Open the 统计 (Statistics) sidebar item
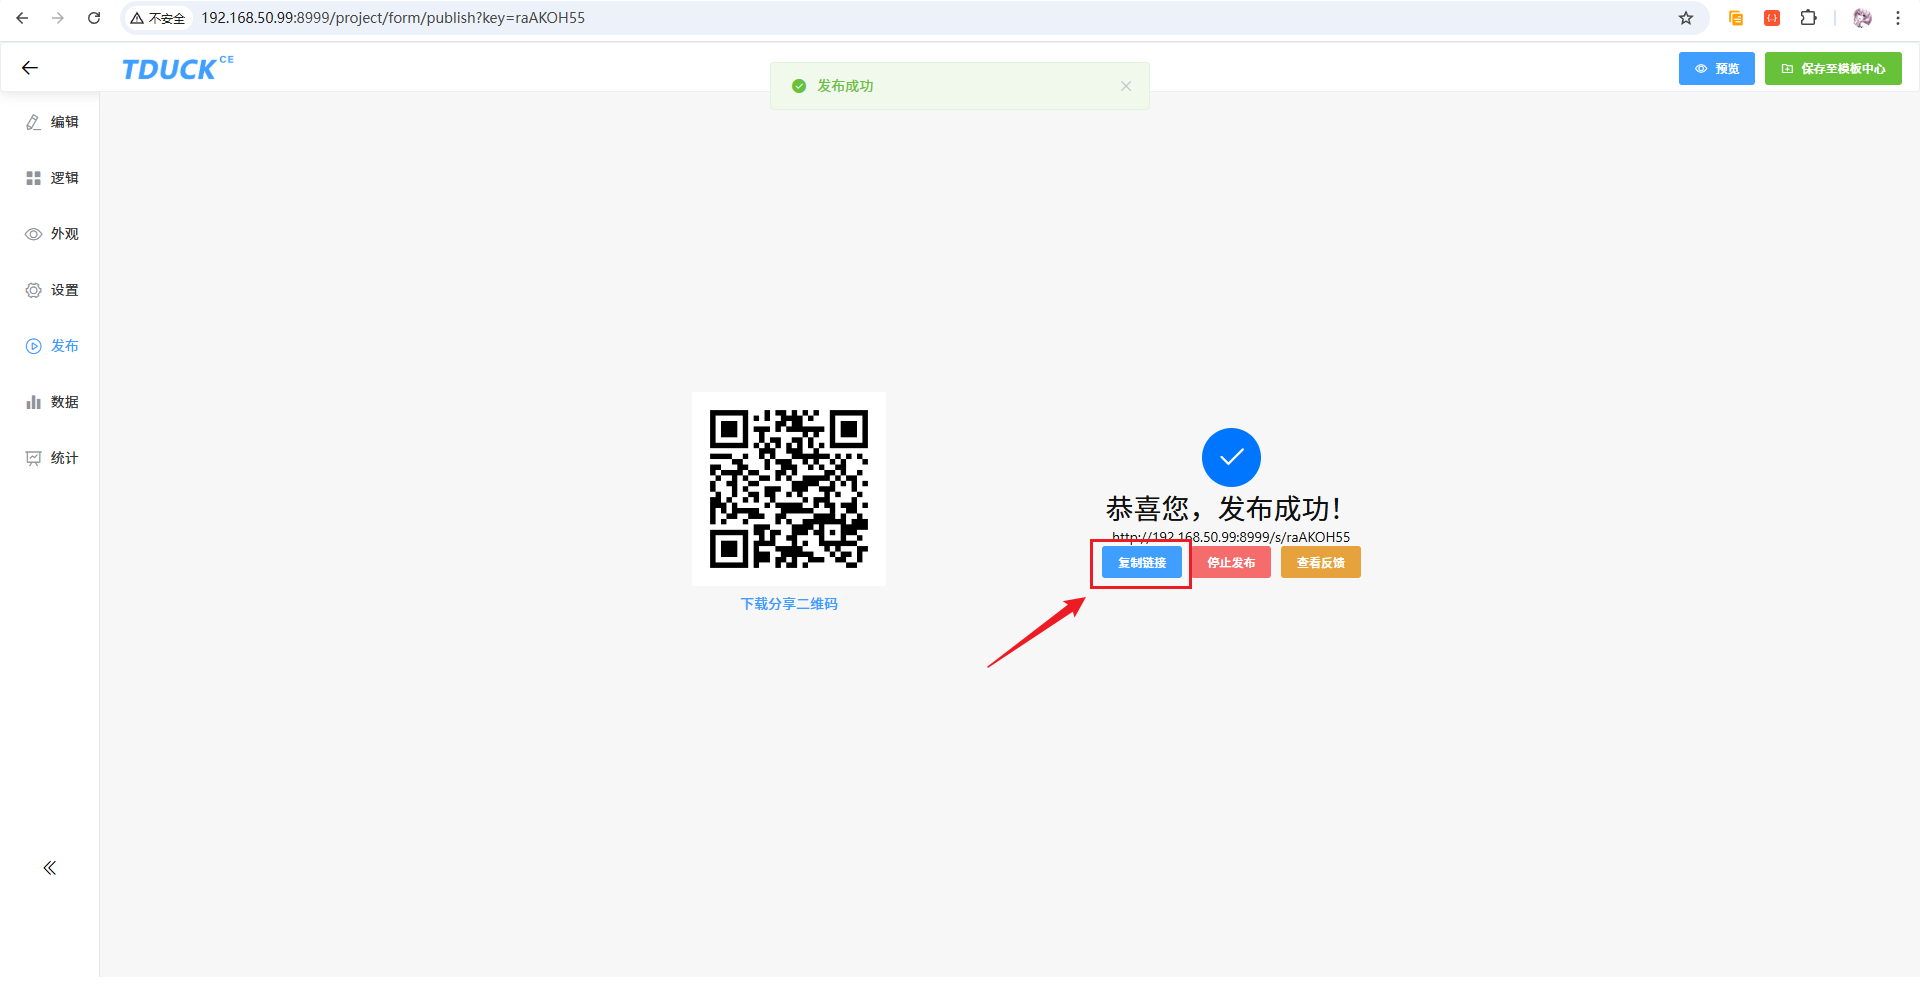Image resolution: width=1920 pixels, height=987 pixels. click(52, 458)
